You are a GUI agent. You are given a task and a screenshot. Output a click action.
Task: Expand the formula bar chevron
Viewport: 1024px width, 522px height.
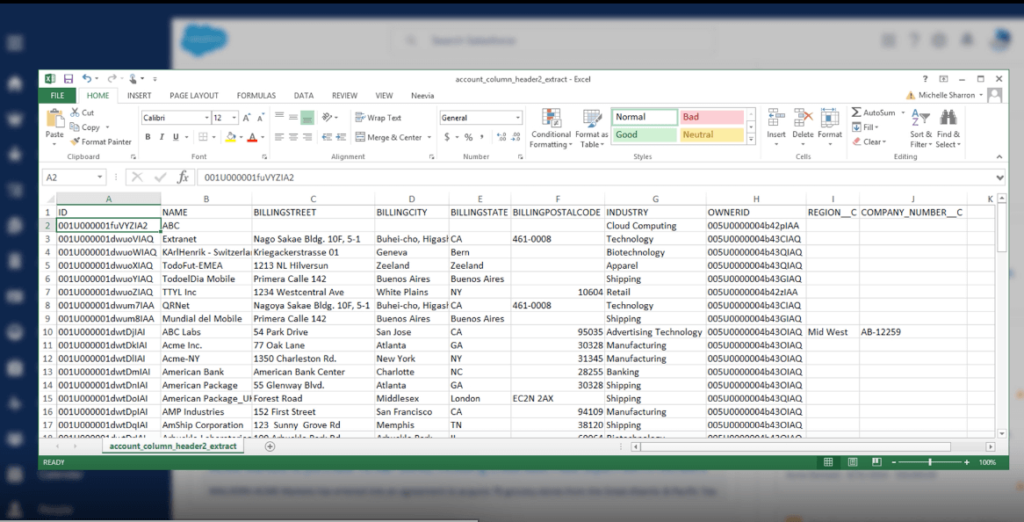pos(1000,178)
